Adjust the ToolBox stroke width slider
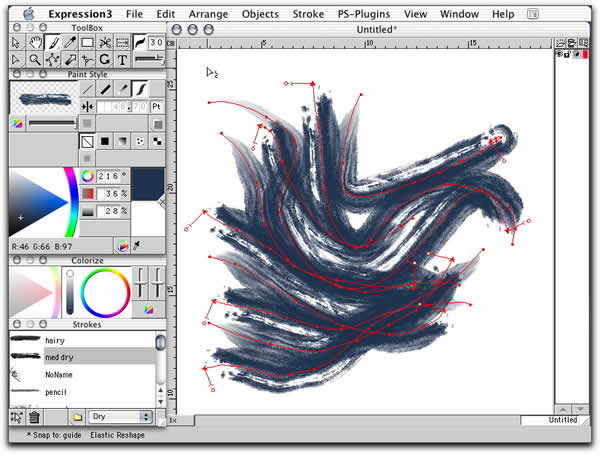The image size is (600, 454). pyautogui.click(x=149, y=59)
